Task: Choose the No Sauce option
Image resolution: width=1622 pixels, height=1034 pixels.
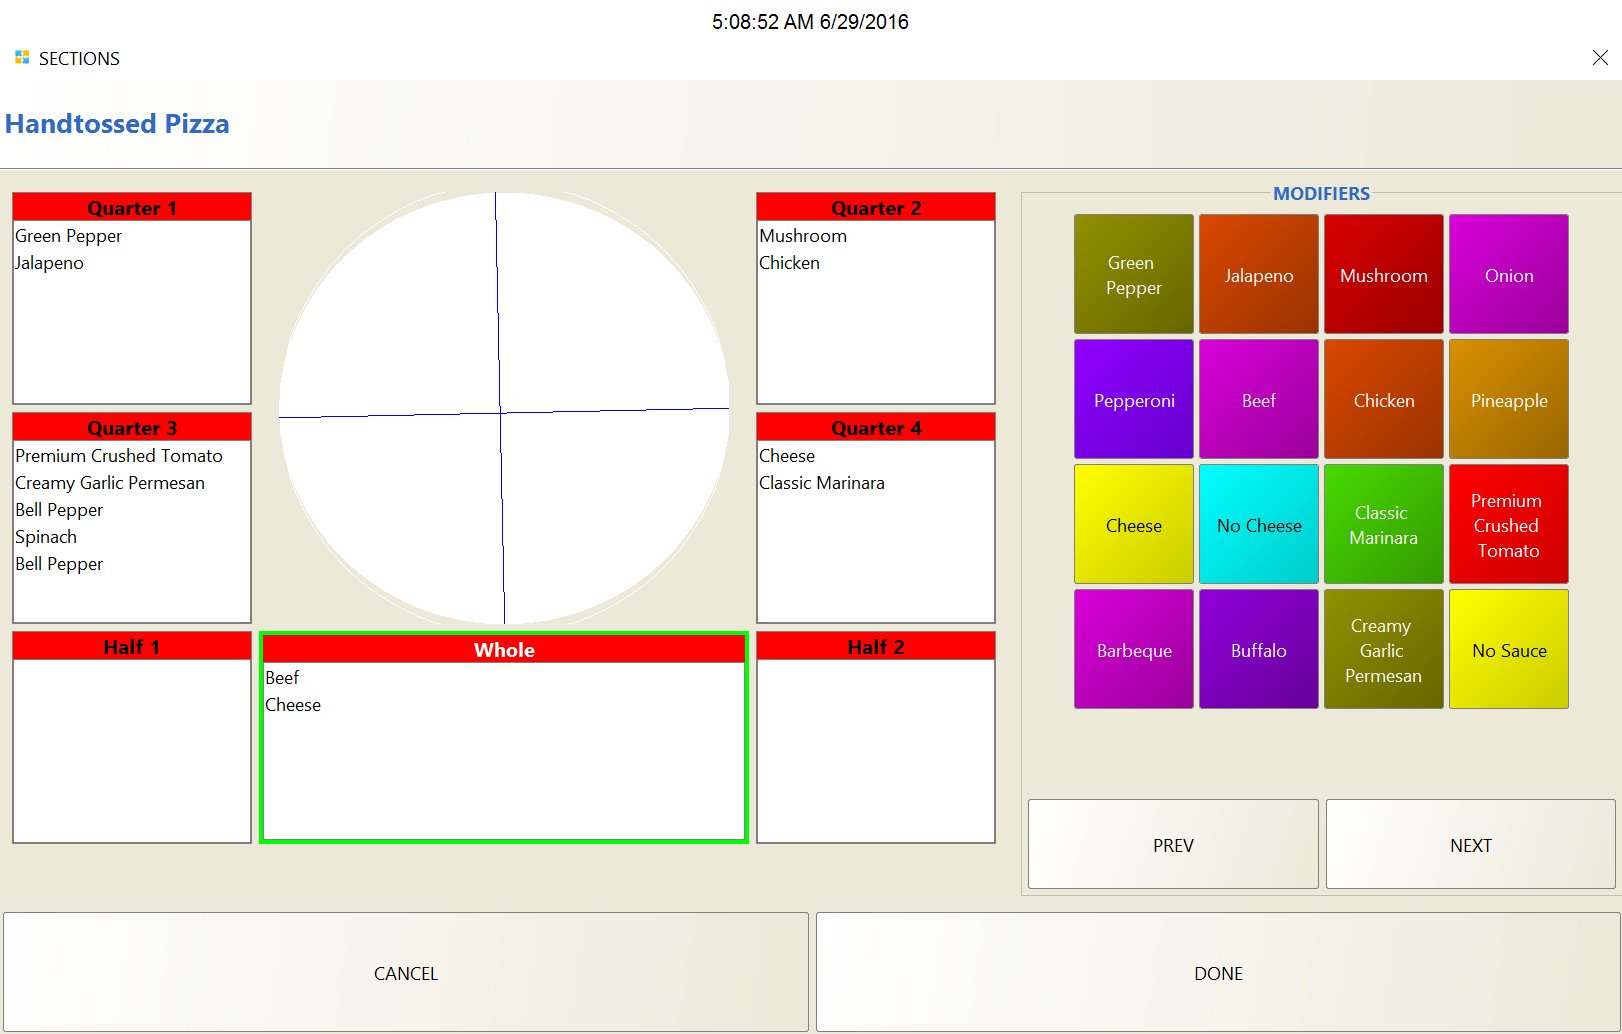Action: pos(1508,649)
